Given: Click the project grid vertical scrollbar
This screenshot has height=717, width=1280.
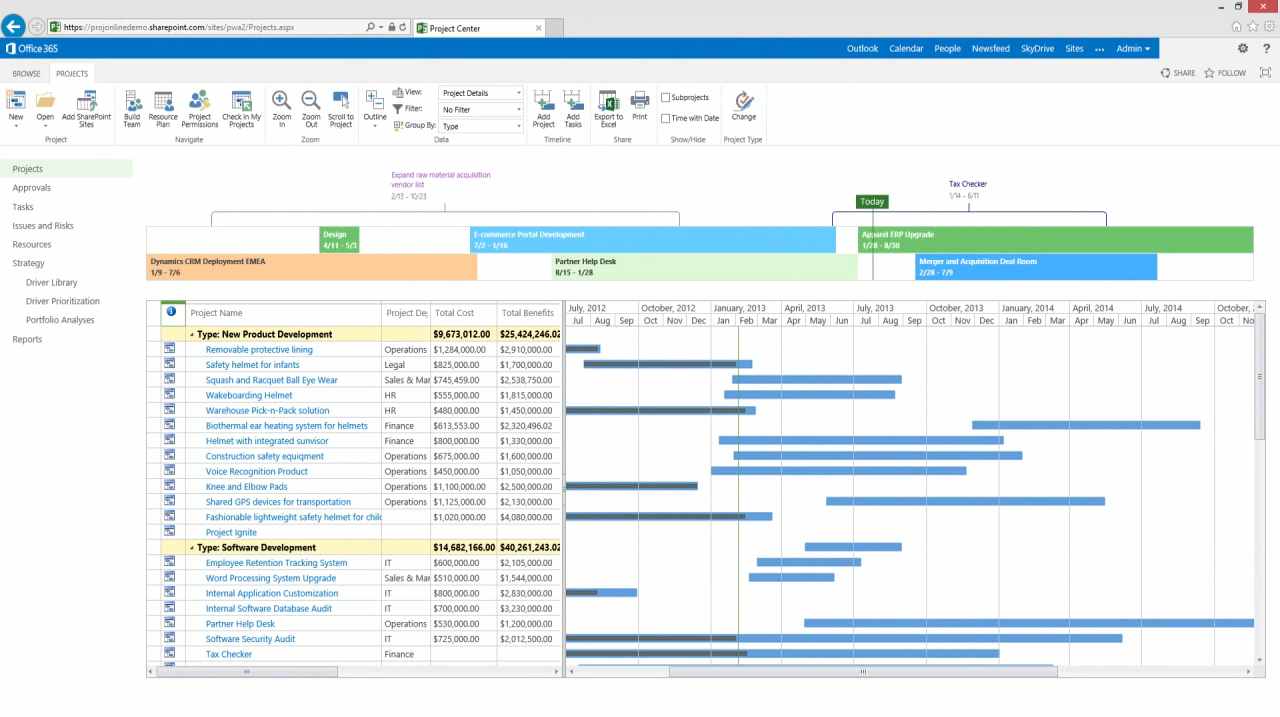Looking at the screenshot, I should click(1259, 375).
